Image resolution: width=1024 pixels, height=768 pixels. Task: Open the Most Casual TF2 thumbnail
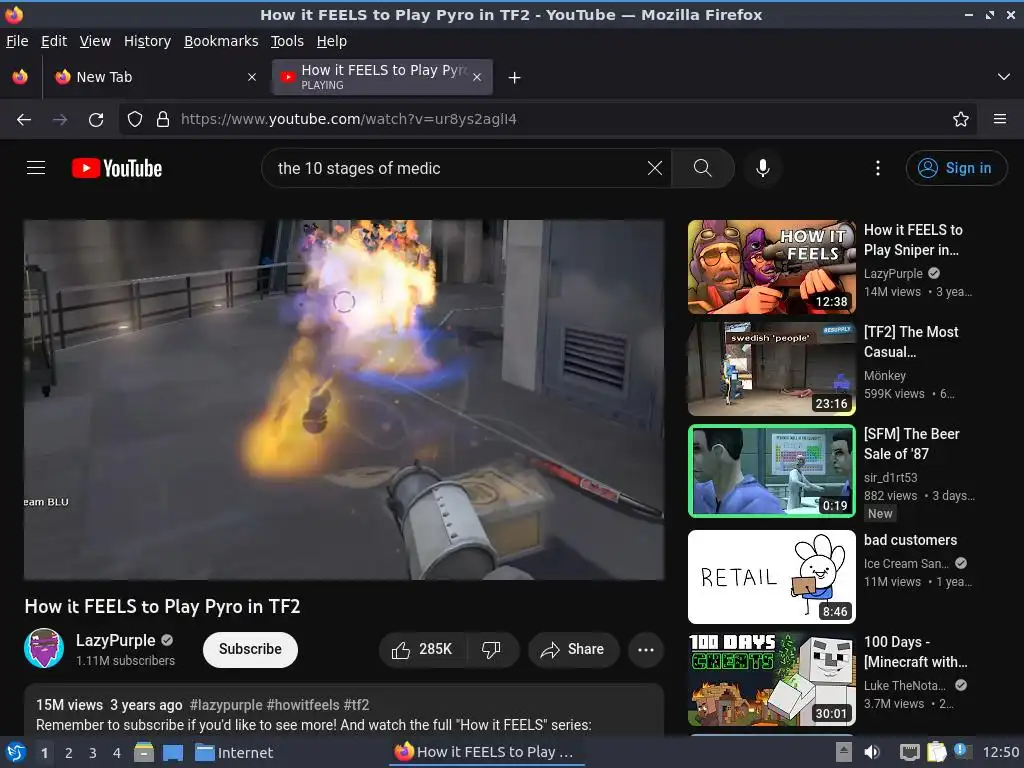772,369
